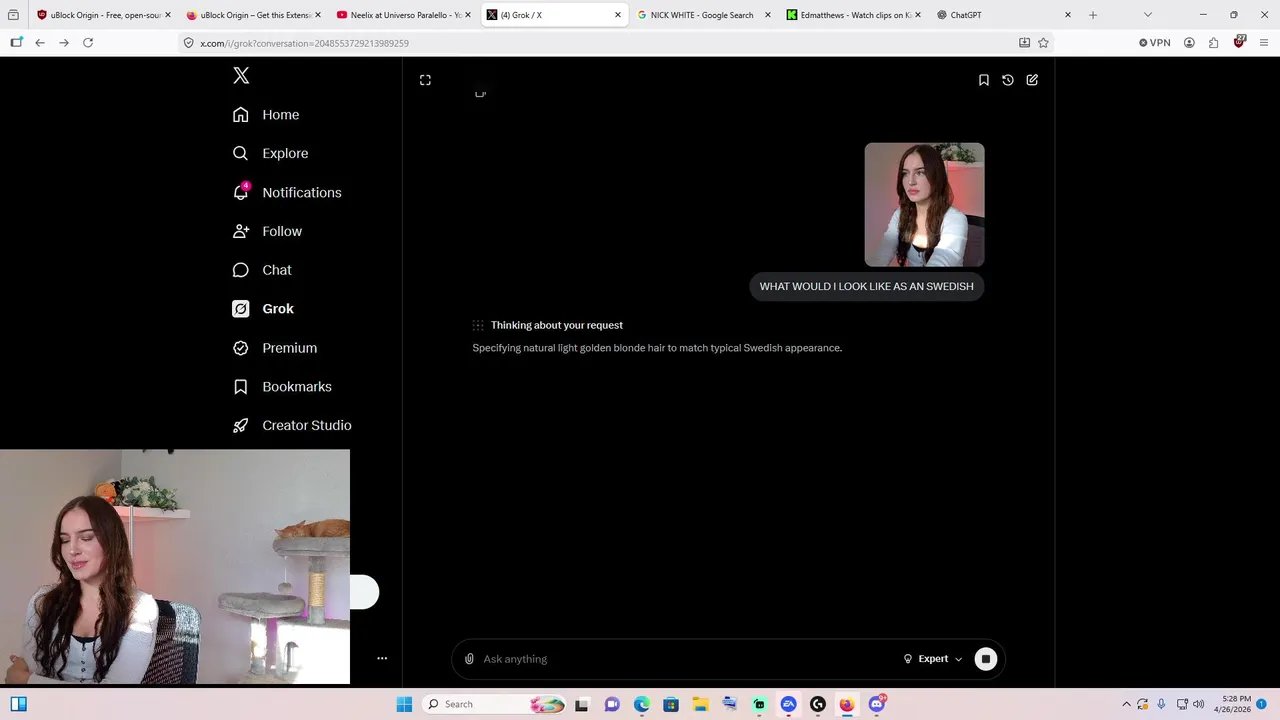Reload the current page
1280x720 pixels.
[88, 43]
